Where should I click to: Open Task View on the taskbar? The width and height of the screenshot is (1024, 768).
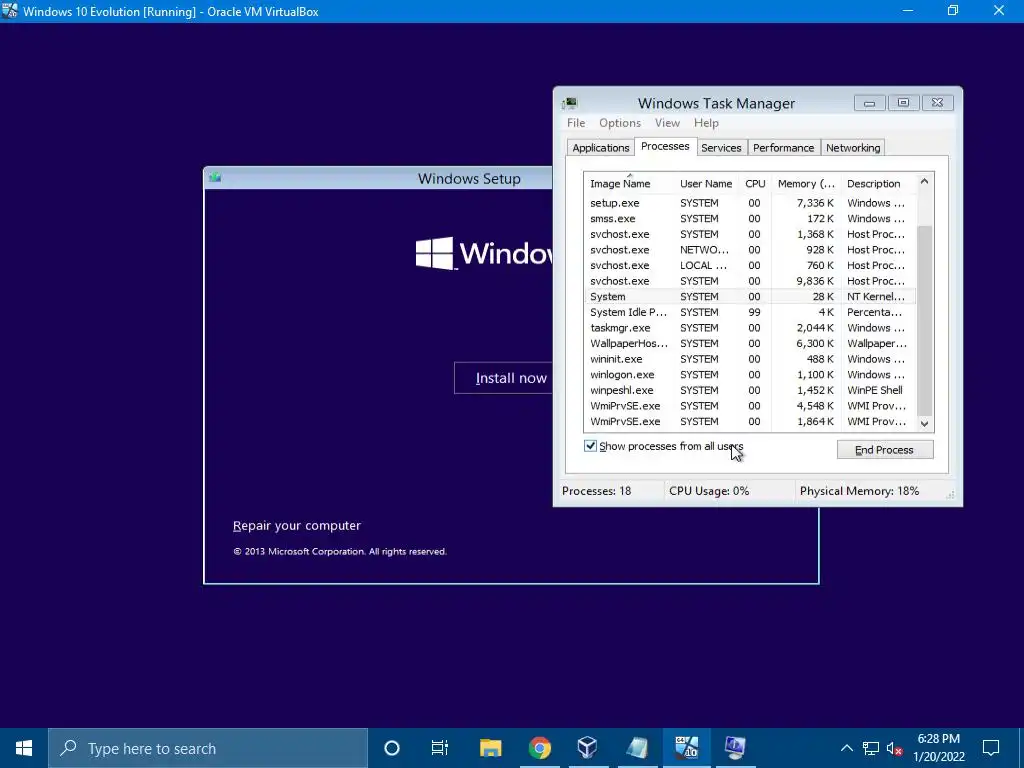tap(440, 748)
